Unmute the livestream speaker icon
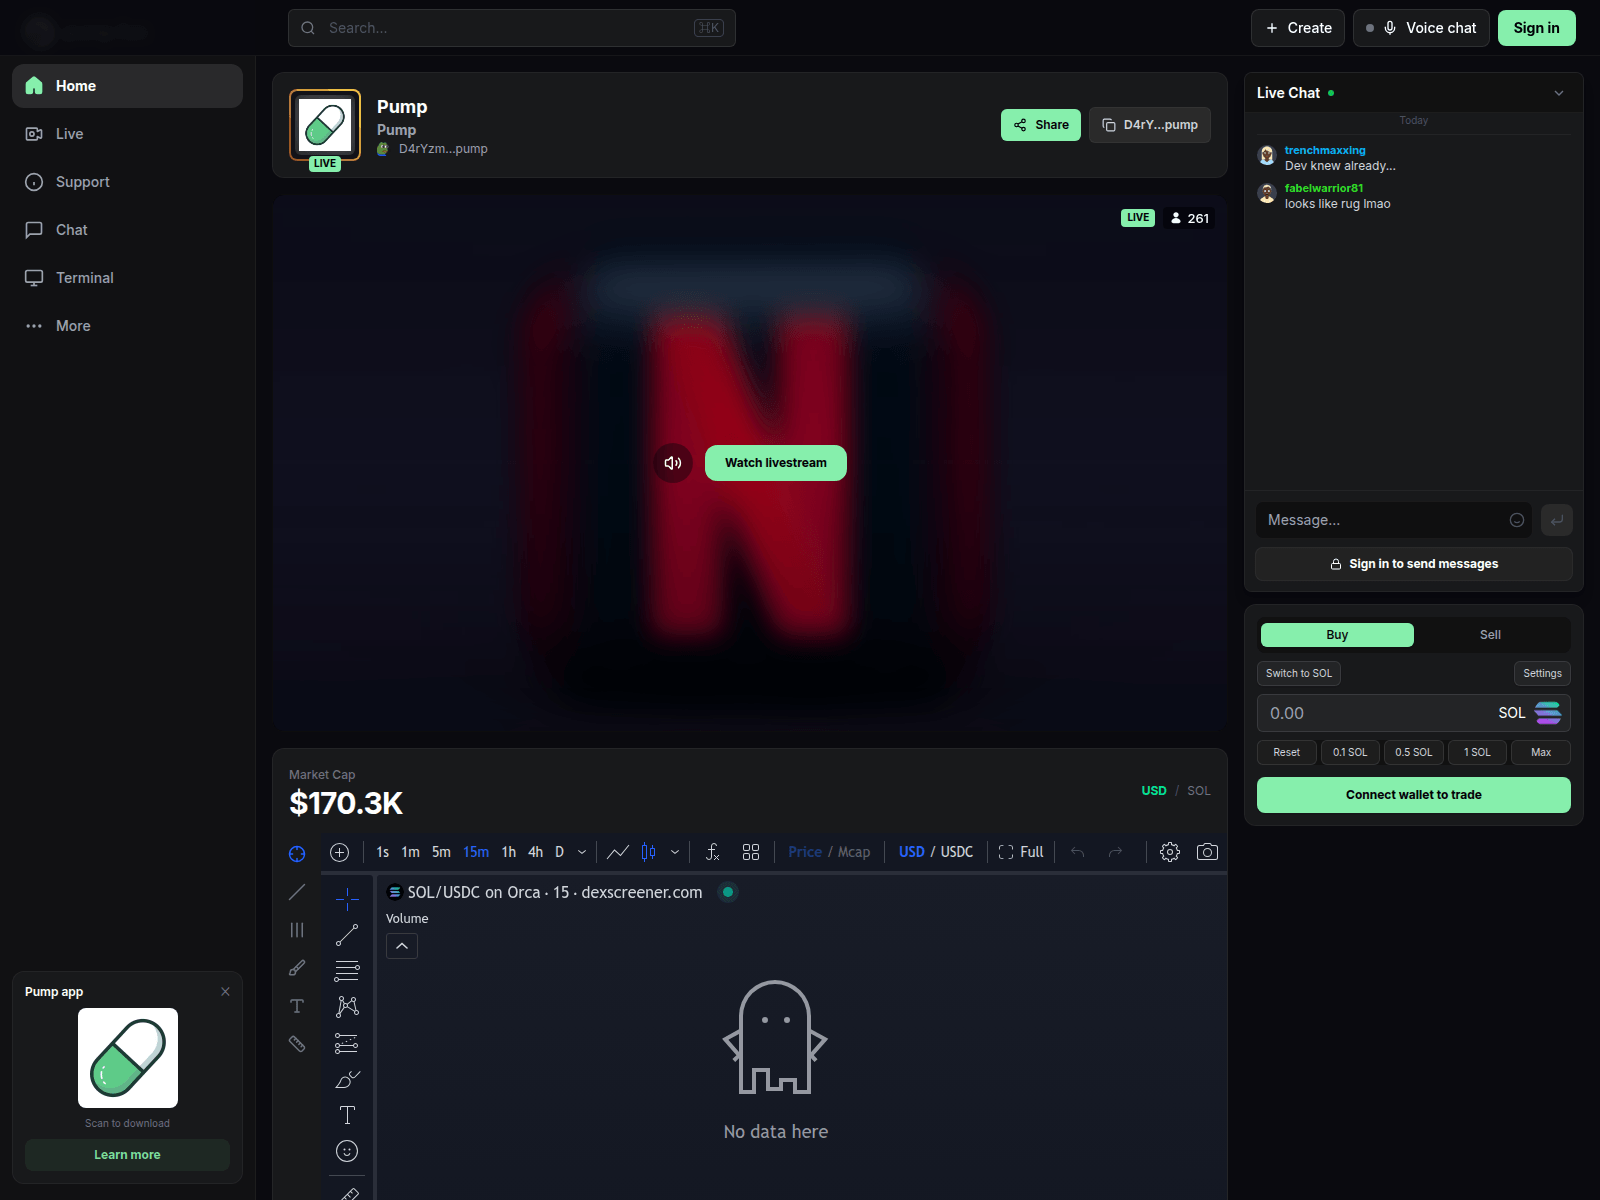The height and width of the screenshot is (1200, 1600). 673,463
